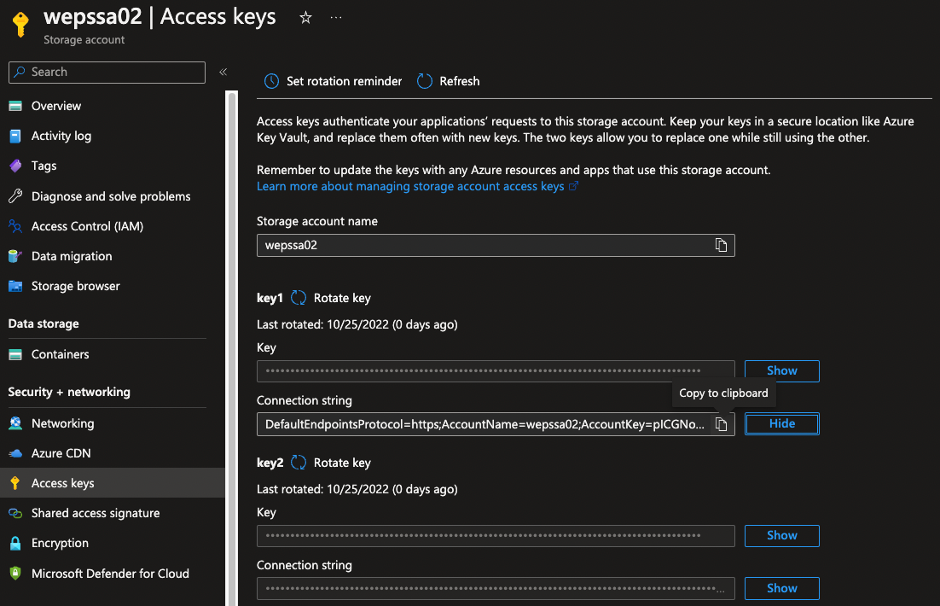940x606 pixels.
Task: Click the favorite star next to Access keys
Action: coord(306,18)
